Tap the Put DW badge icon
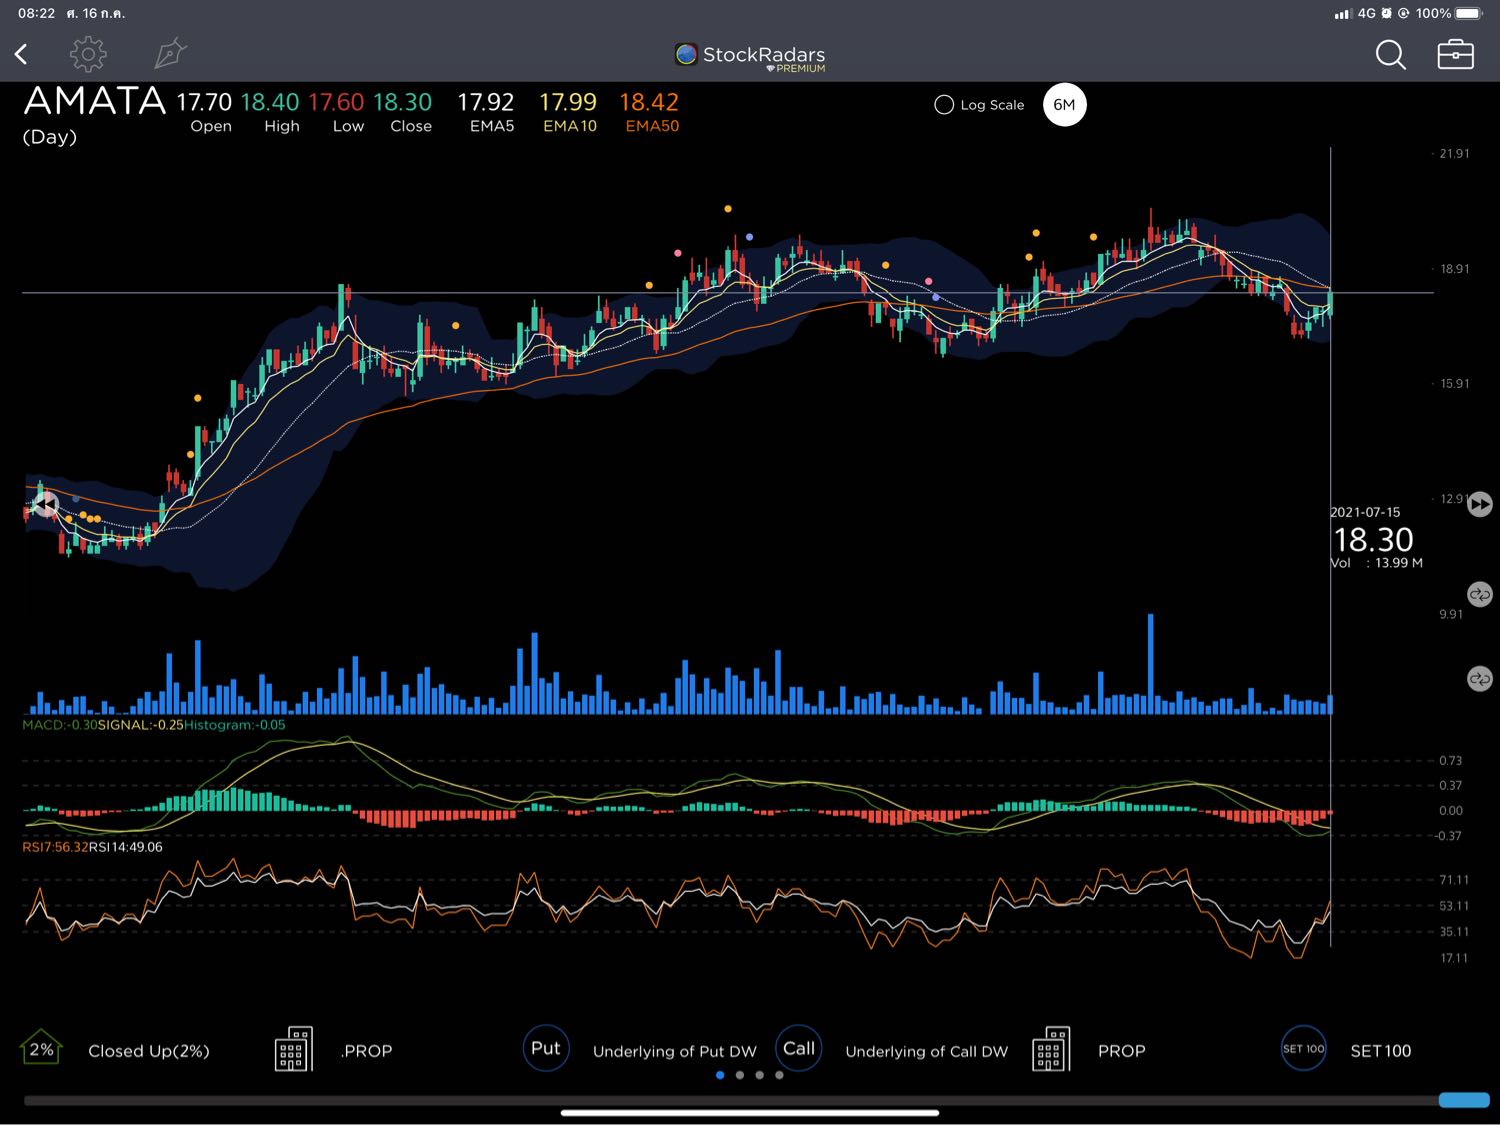This screenshot has height=1125, width=1500. coord(545,1049)
